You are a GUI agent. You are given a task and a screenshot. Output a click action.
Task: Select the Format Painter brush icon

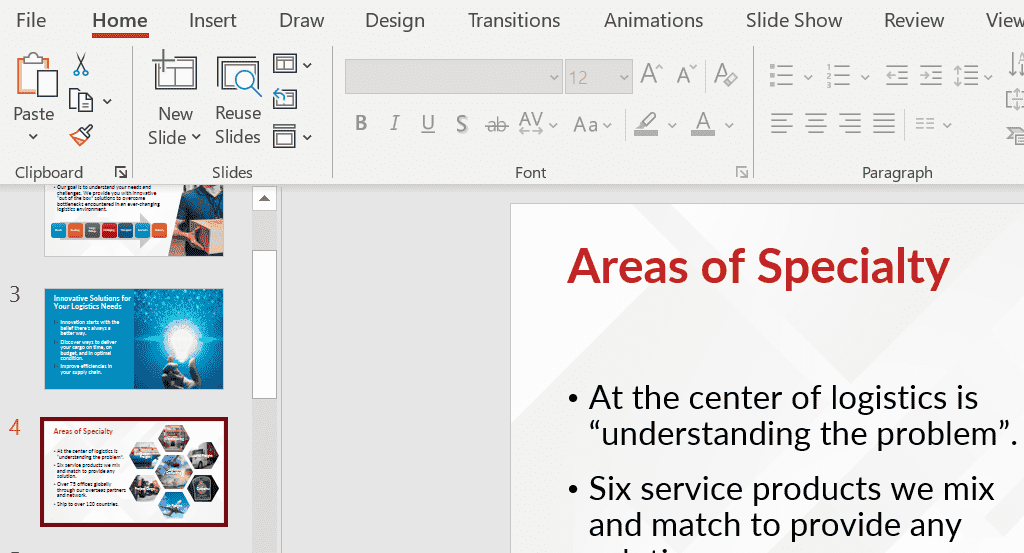81,135
